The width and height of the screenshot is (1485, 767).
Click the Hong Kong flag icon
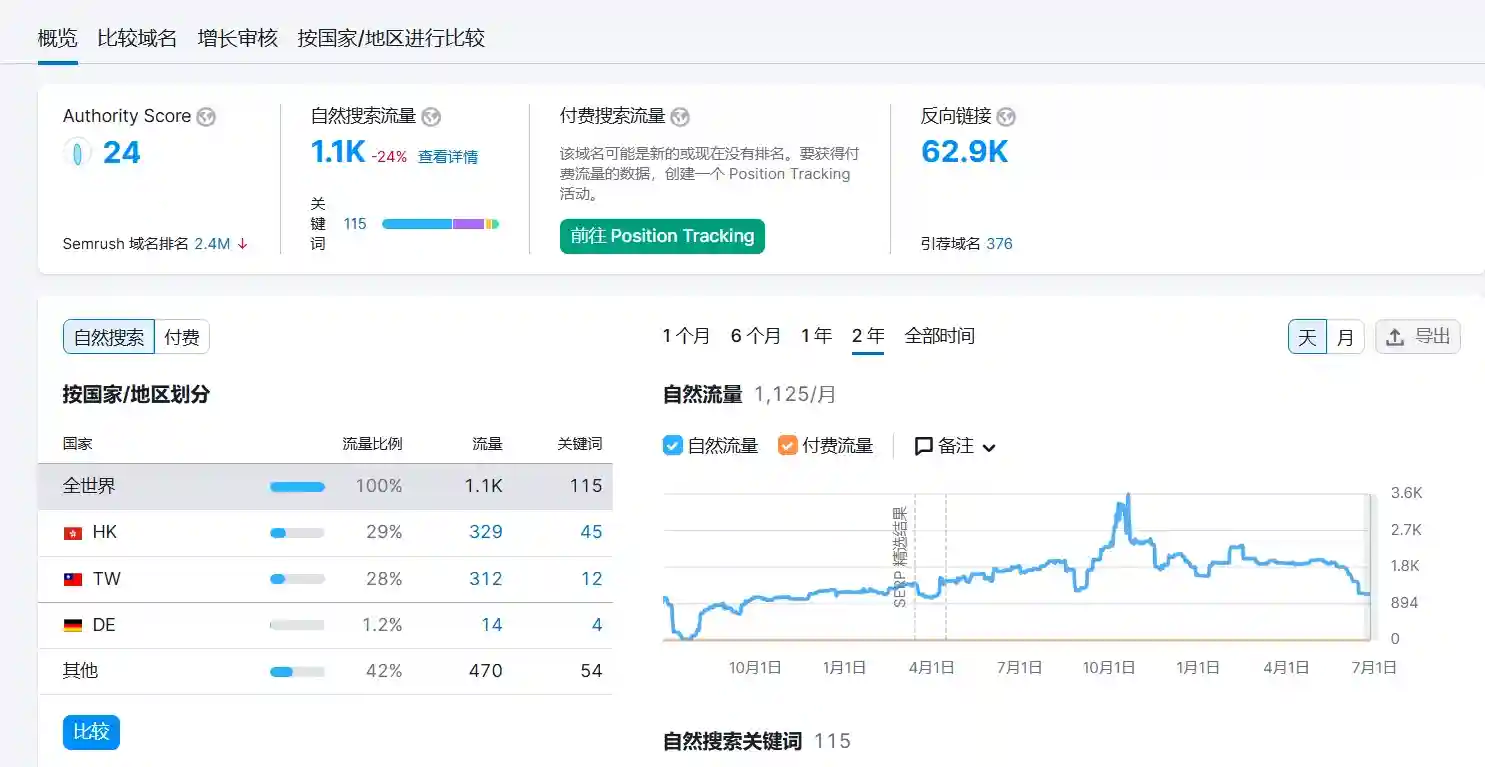click(x=73, y=533)
